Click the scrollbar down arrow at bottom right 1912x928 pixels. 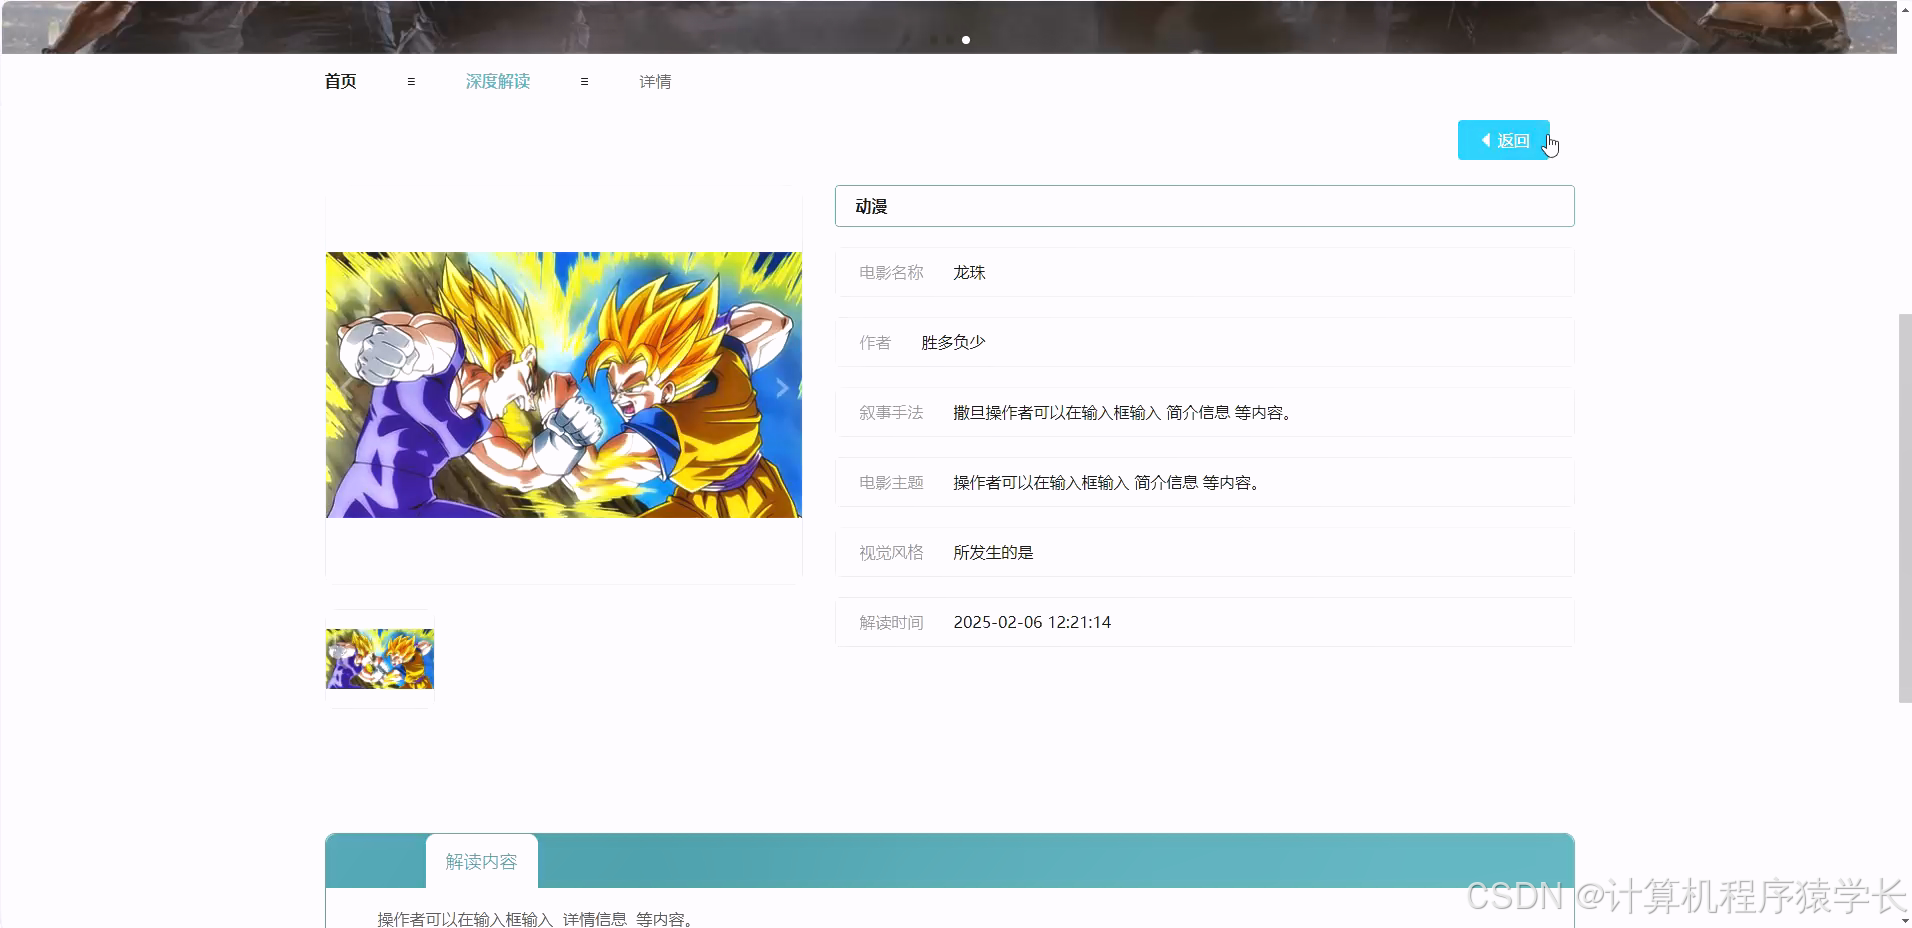pos(1903,920)
